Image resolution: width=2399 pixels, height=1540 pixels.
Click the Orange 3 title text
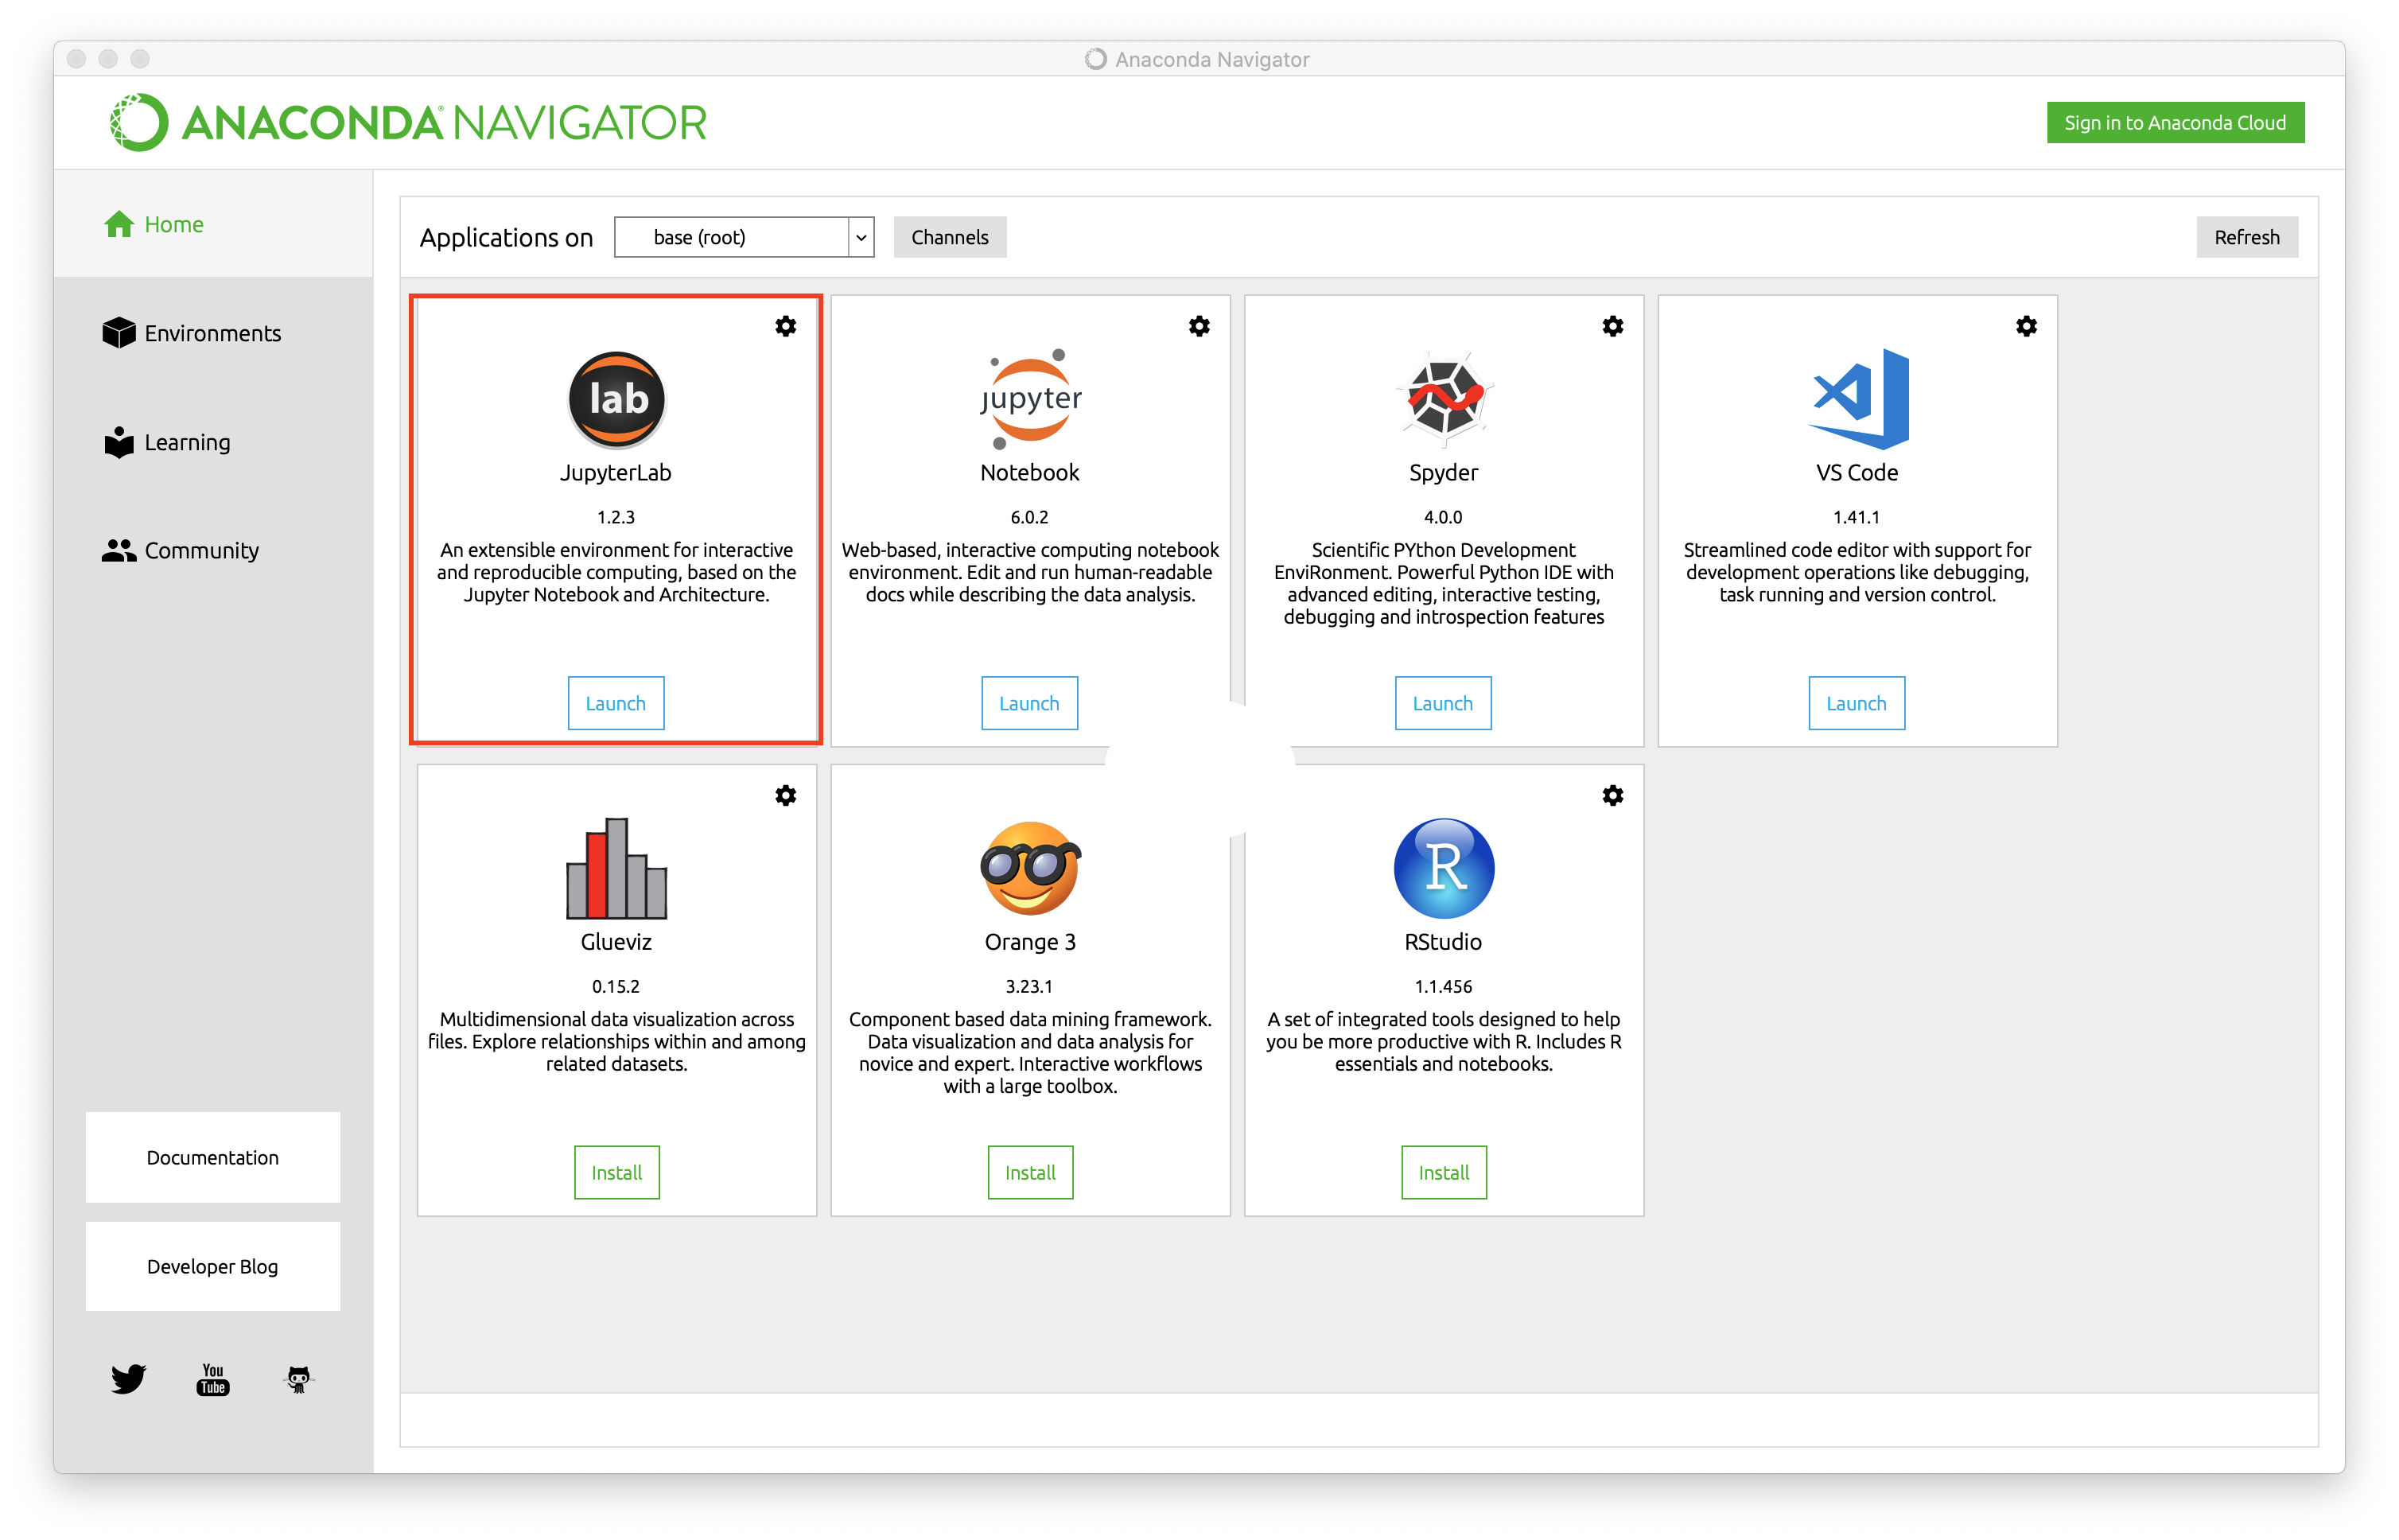1030,942
